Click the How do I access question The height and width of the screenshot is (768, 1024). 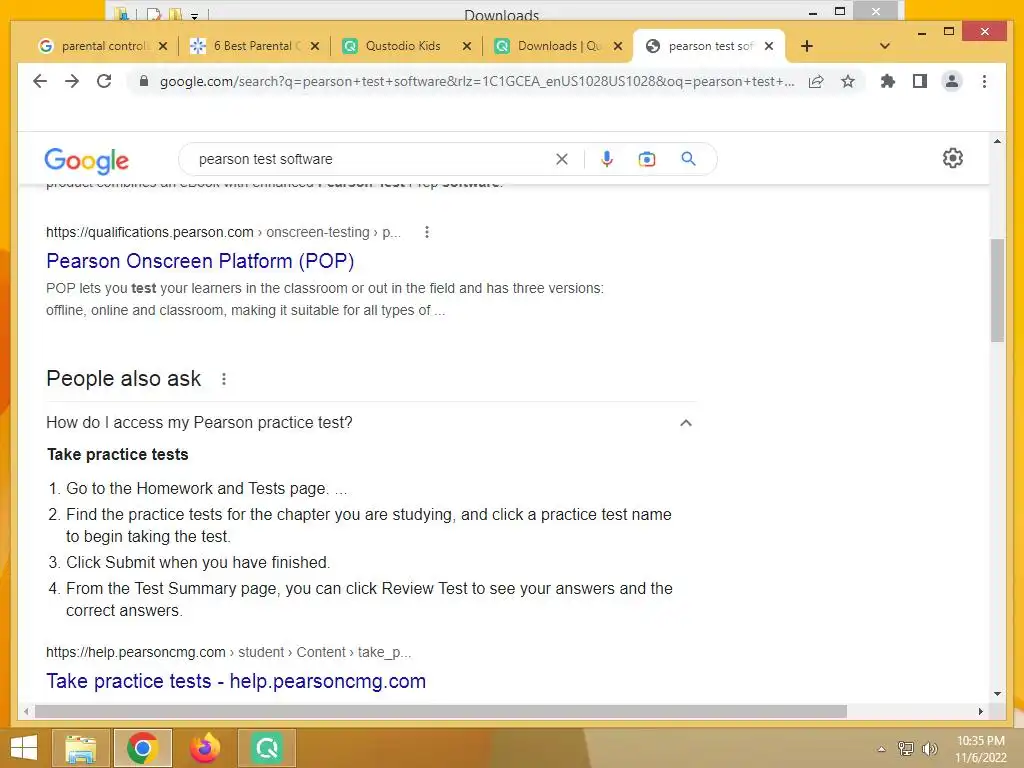(199, 423)
